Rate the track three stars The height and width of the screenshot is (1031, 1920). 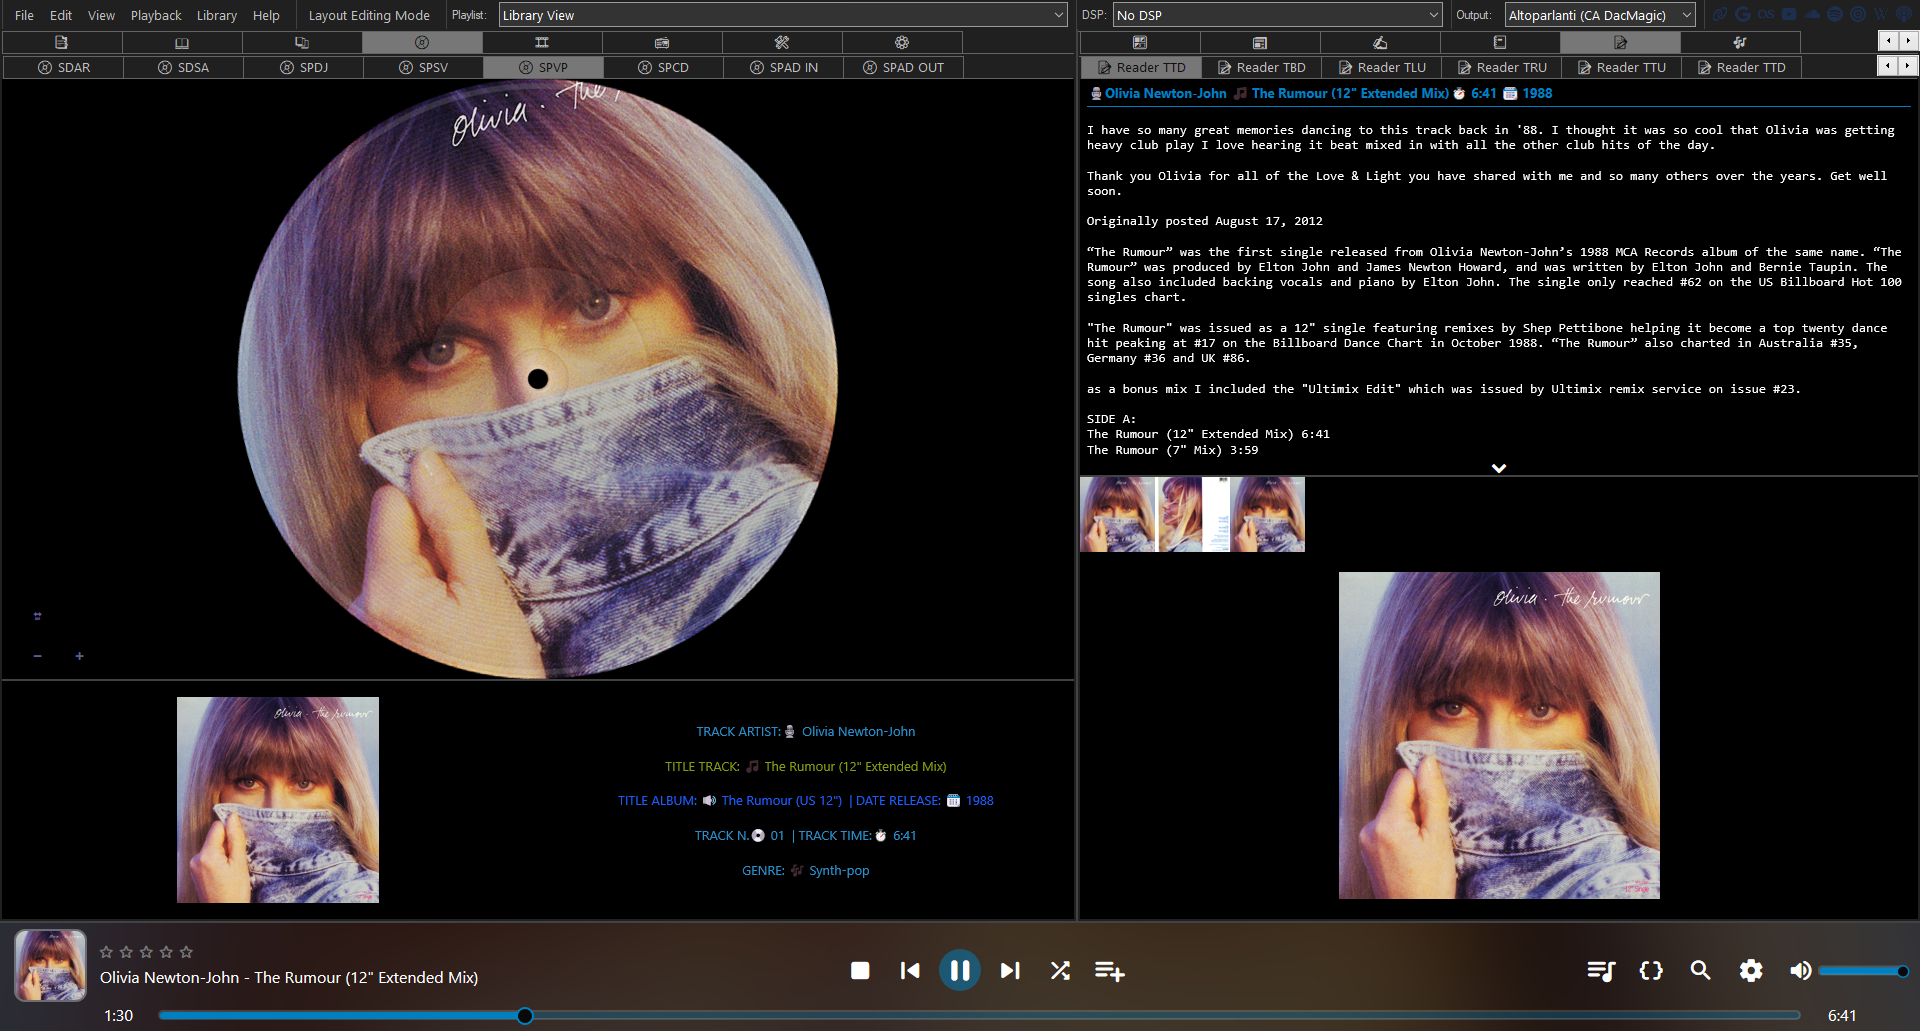click(x=146, y=952)
